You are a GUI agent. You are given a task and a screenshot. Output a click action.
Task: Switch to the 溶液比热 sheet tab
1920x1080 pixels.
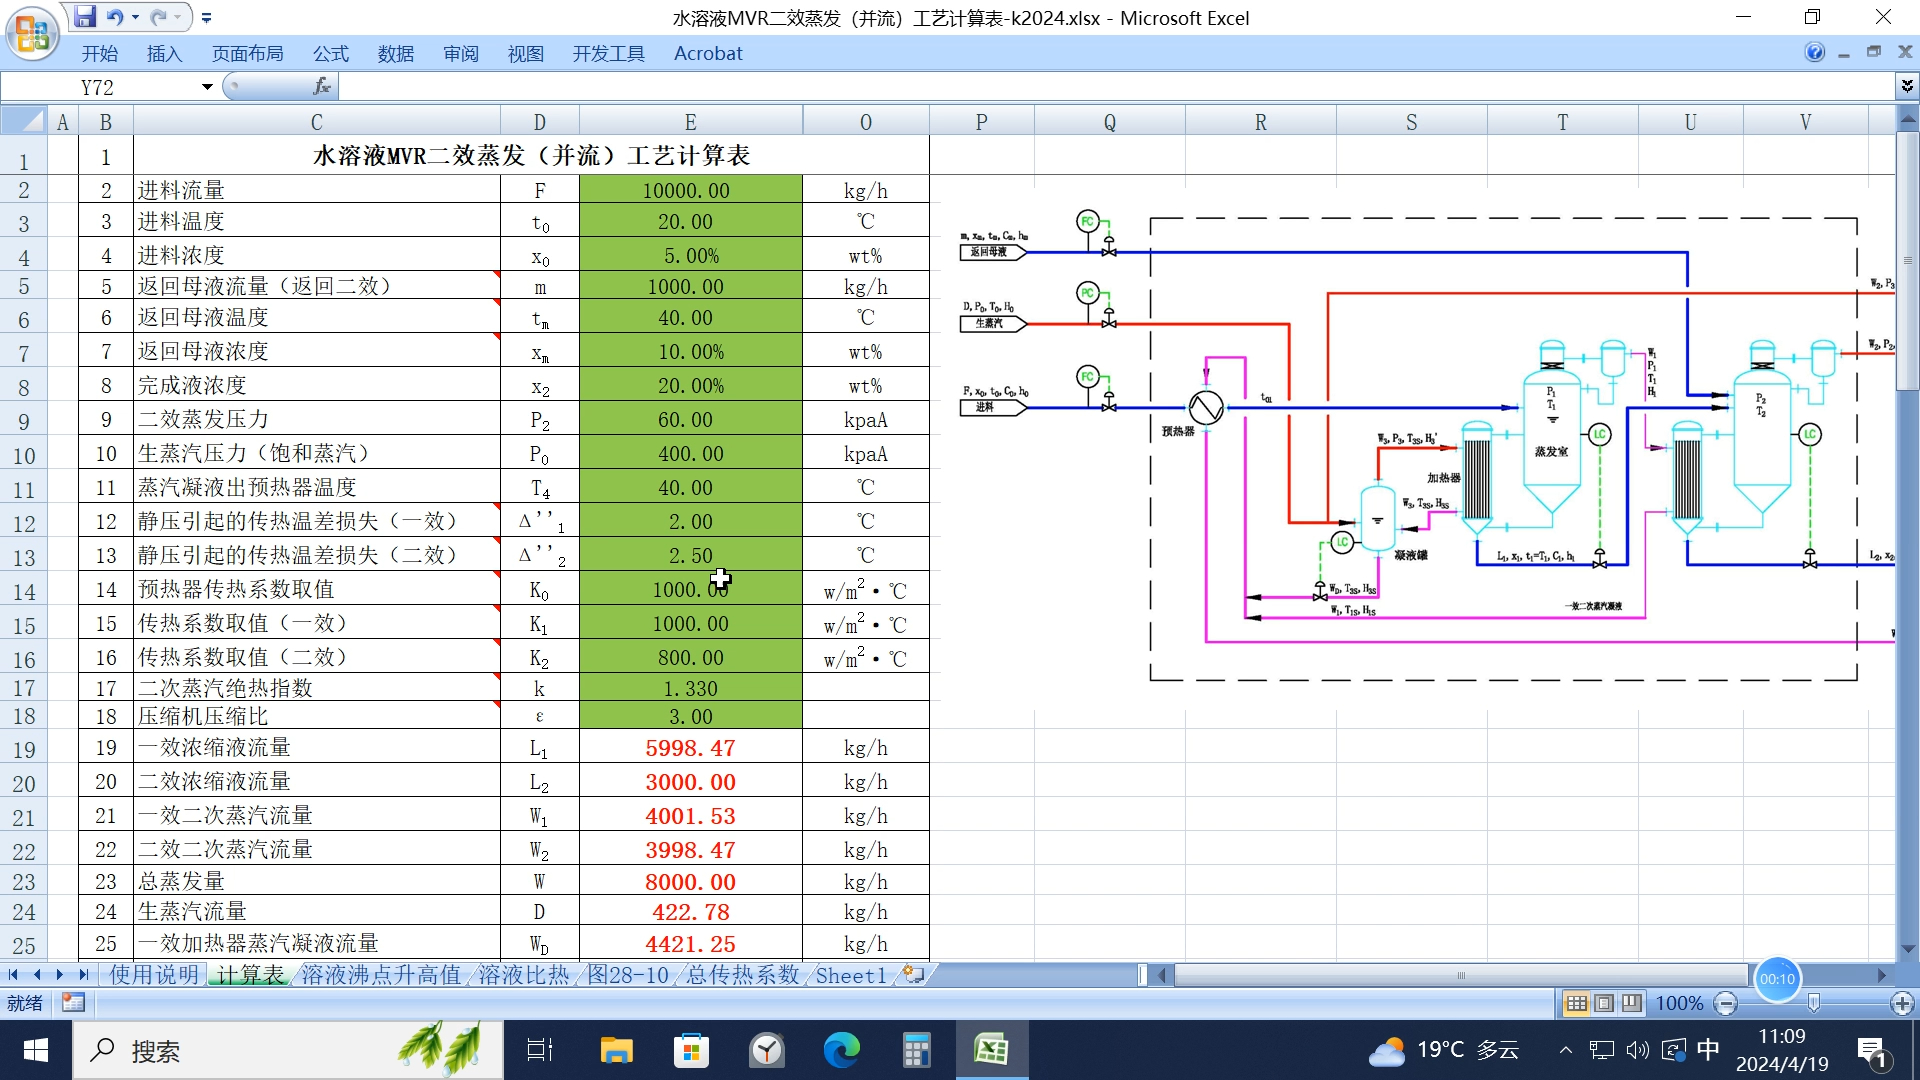(523, 975)
